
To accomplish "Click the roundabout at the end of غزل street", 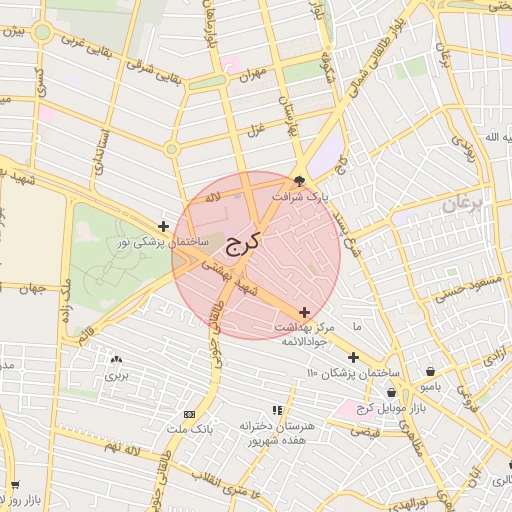I will (171, 149).
